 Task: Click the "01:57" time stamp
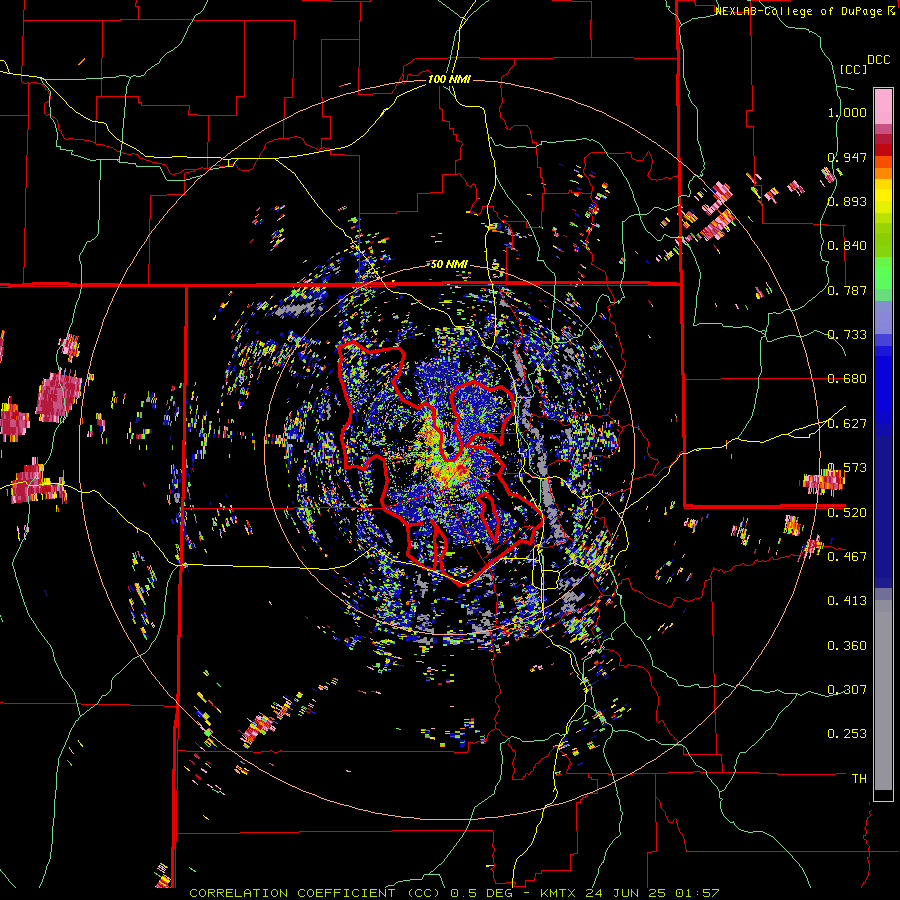tap(697, 893)
